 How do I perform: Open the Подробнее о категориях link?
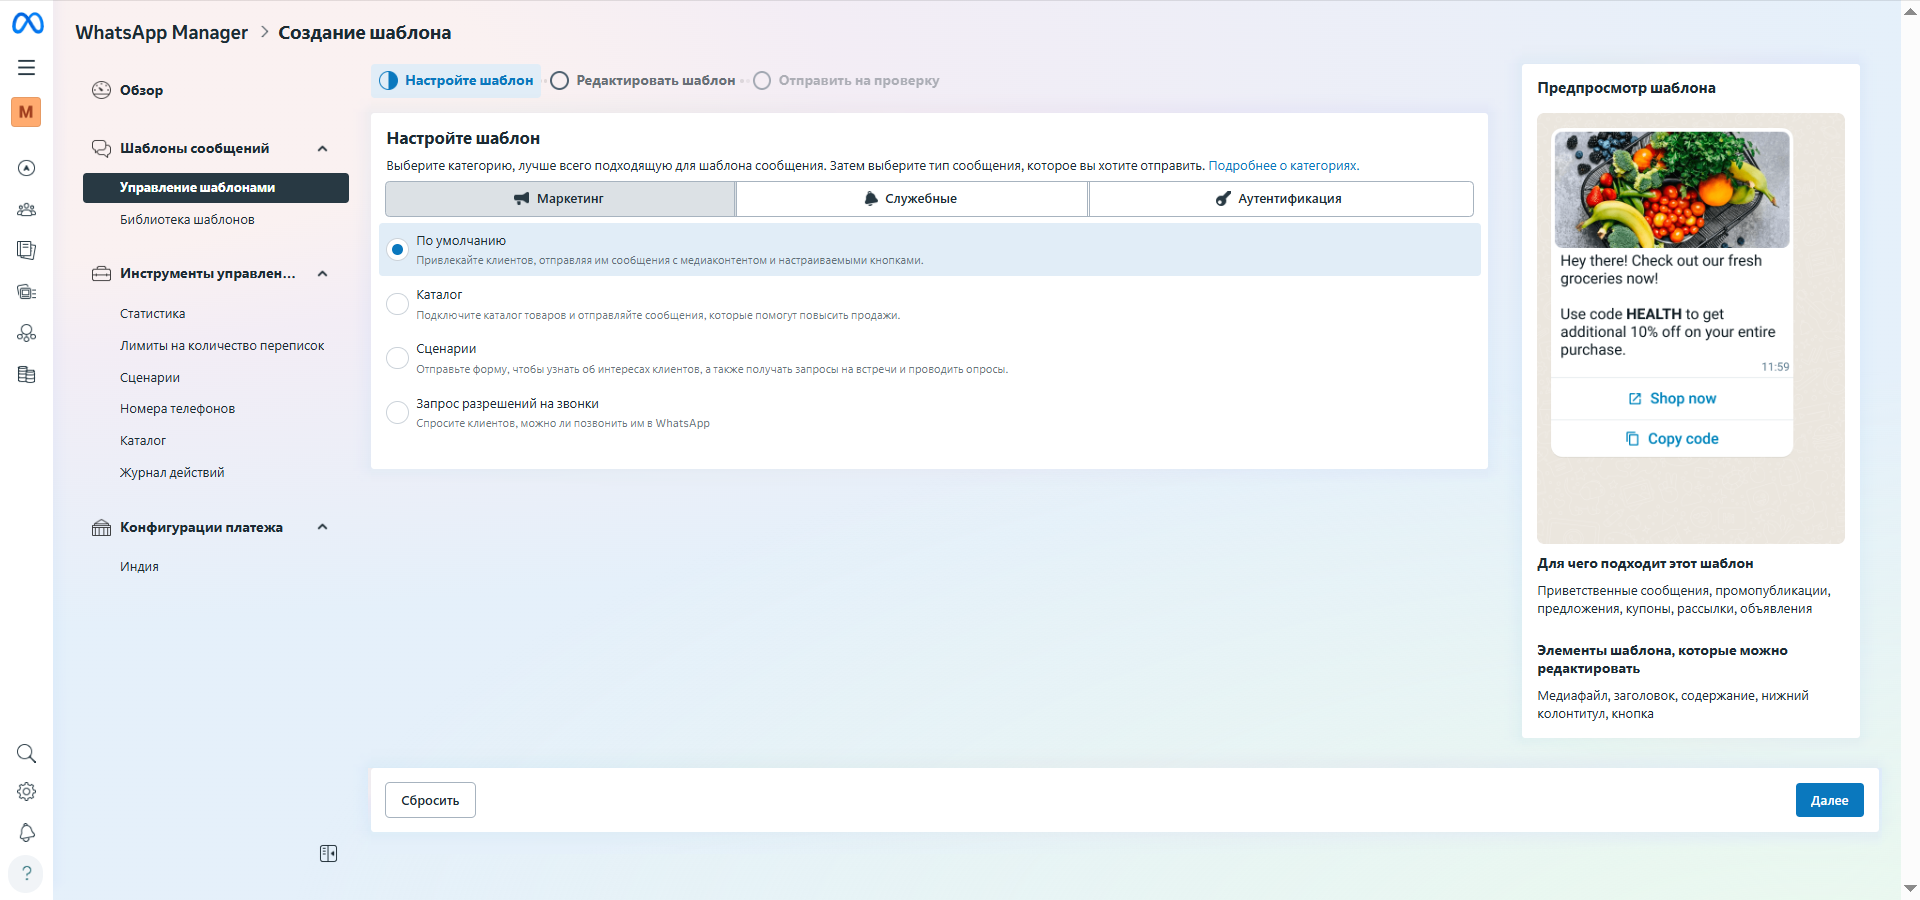tap(1283, 166)
